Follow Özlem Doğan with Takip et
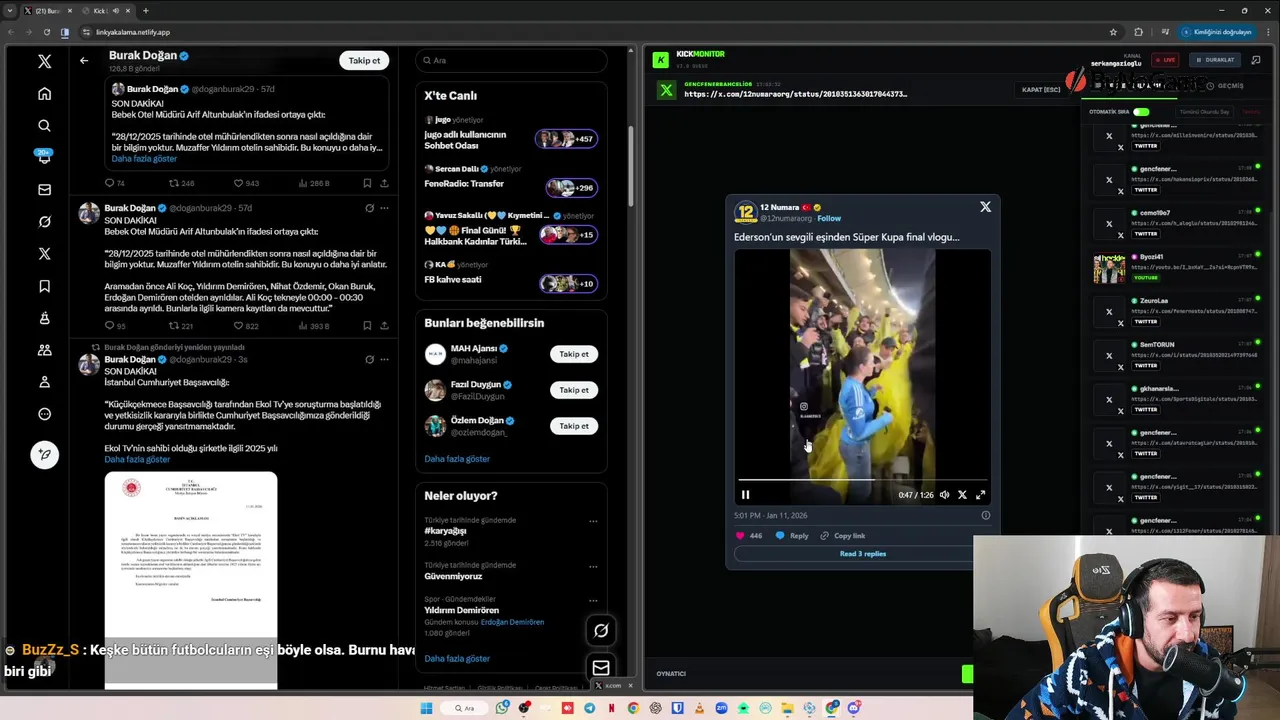Screen dimensions: 1280x720 click(574, 426)
